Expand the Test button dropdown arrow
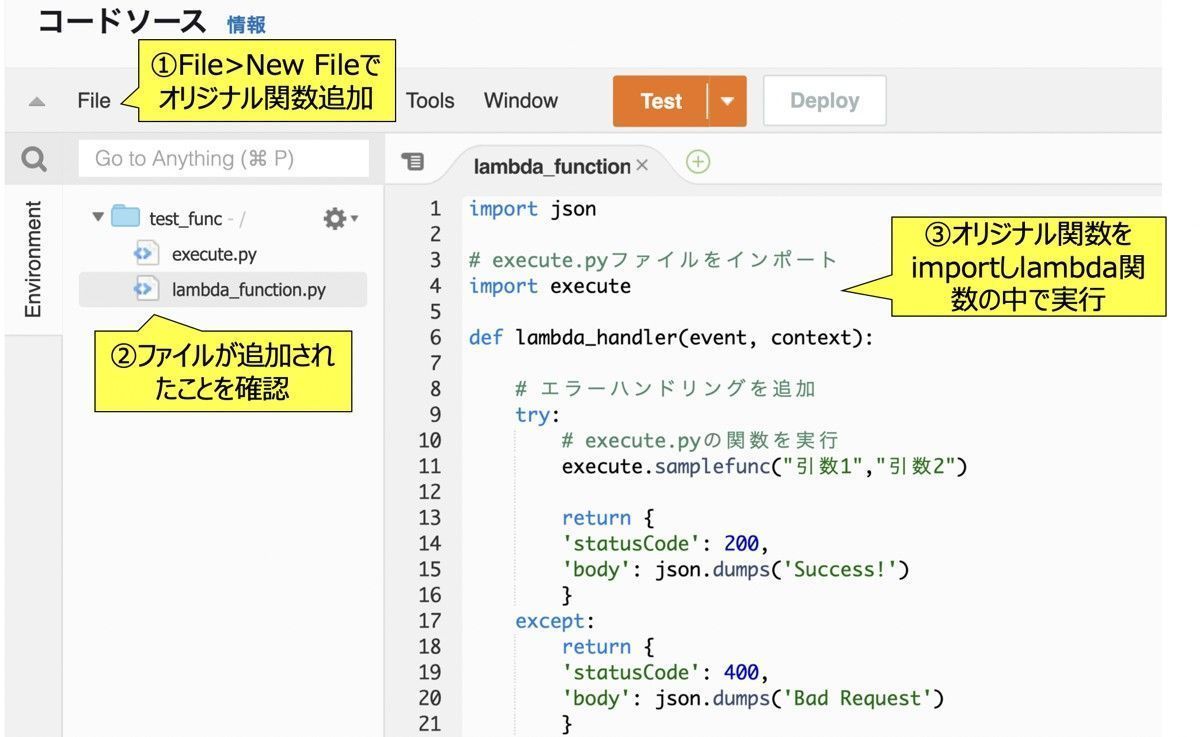The width and height of the screenshot is (1200, 737). pos(728,100)
